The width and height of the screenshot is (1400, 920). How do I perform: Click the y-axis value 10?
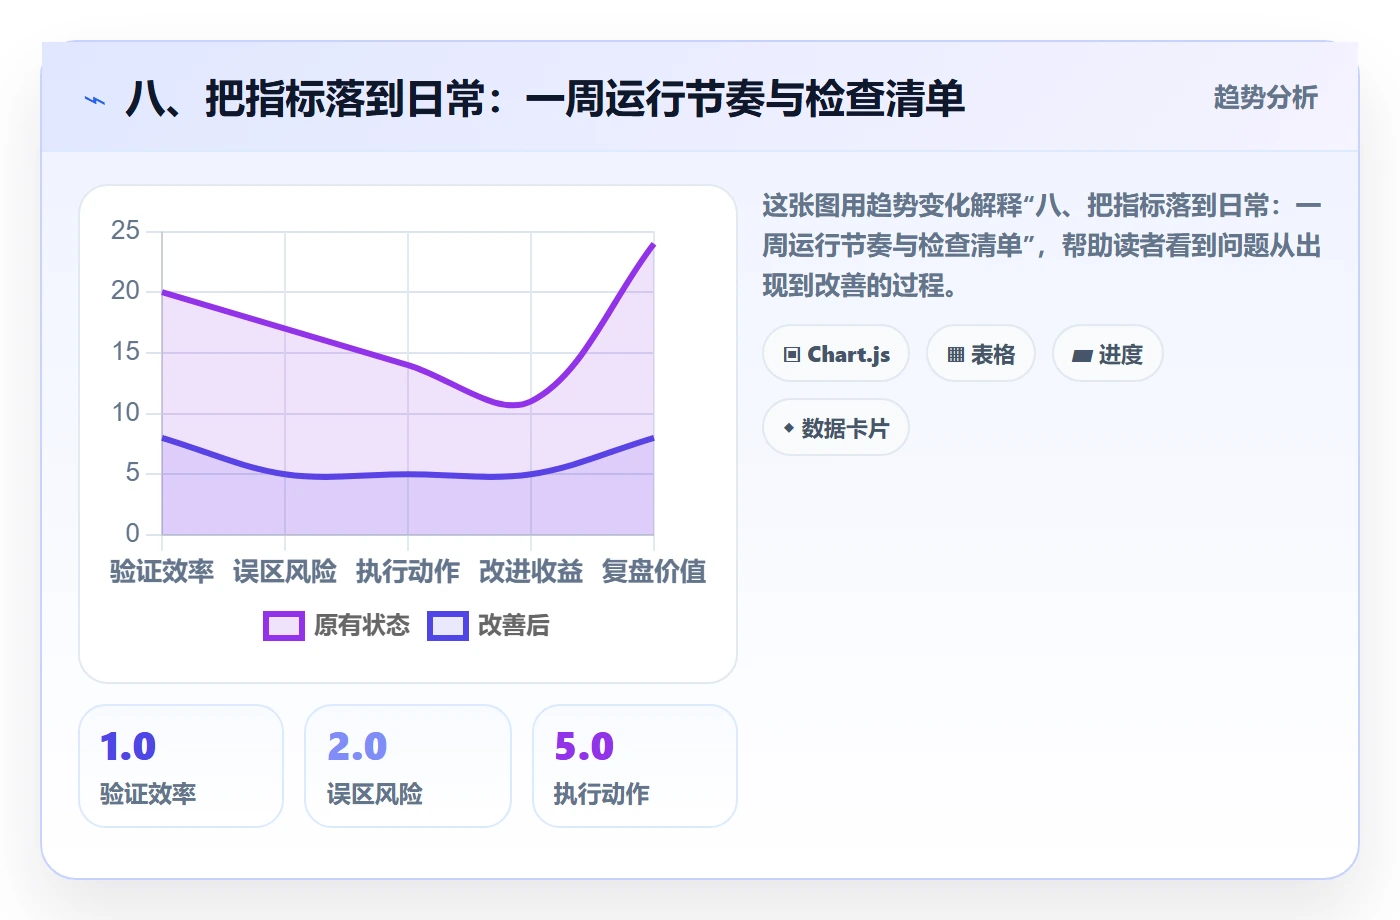click(x=125, y=413)
